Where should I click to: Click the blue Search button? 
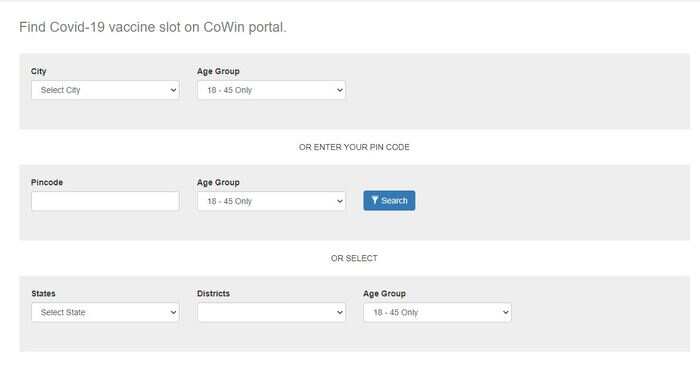[x=389, y=201]
